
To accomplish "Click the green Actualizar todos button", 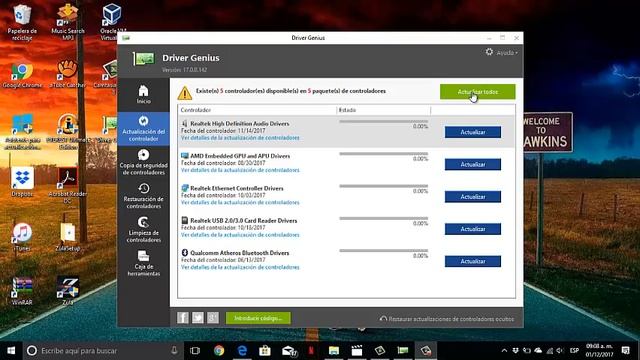I will [478, 92].
